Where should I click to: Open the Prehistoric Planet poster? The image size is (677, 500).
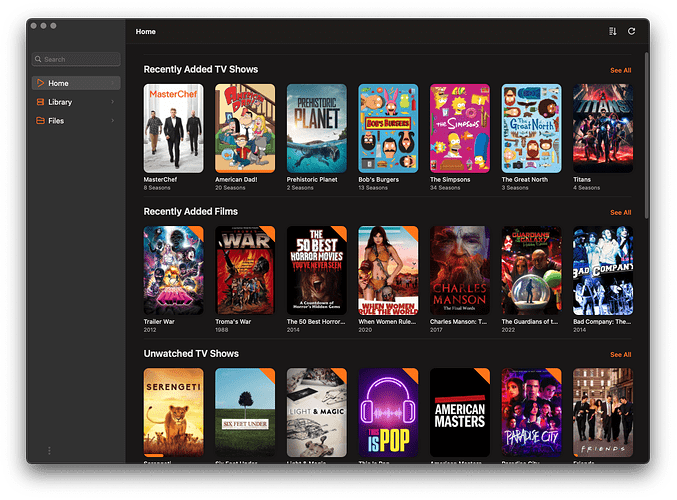tap(316, 128)
